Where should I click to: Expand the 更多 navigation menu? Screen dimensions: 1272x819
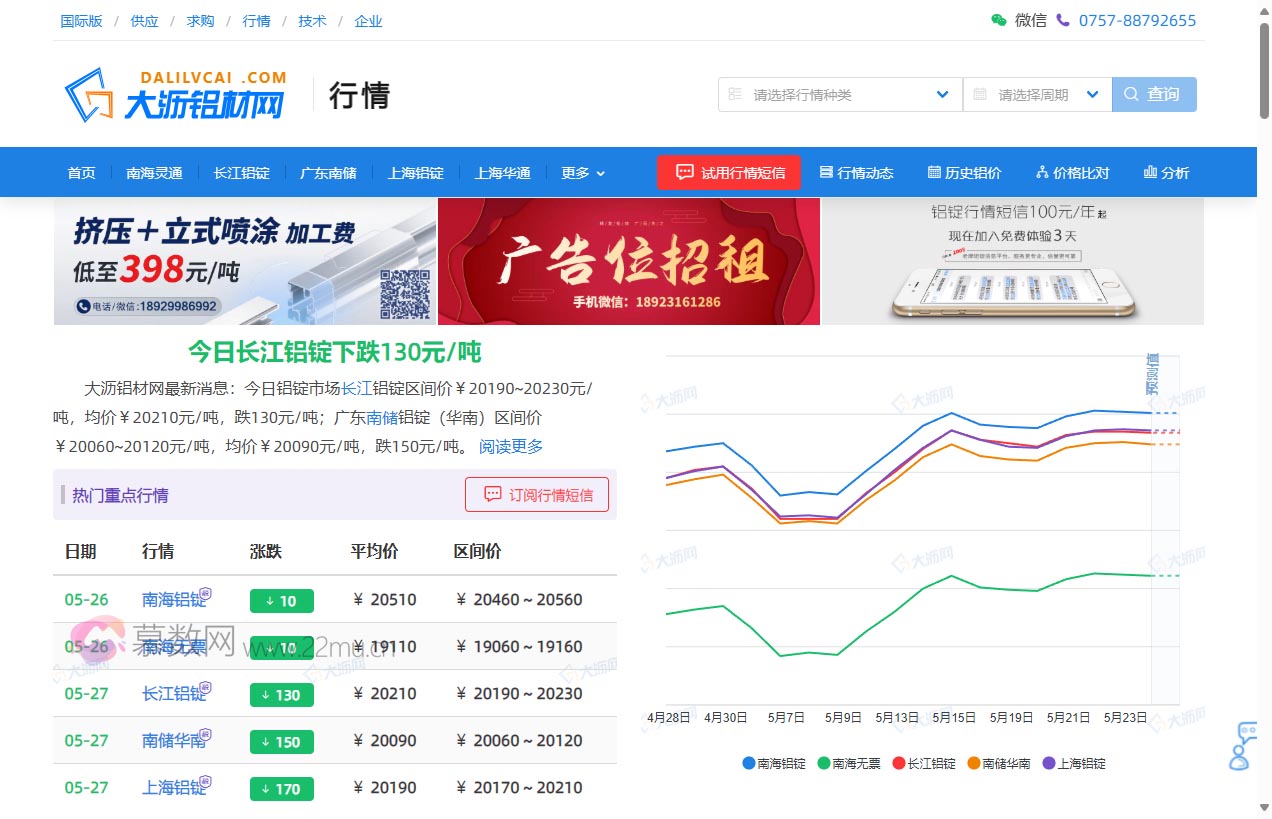(583, 172)
